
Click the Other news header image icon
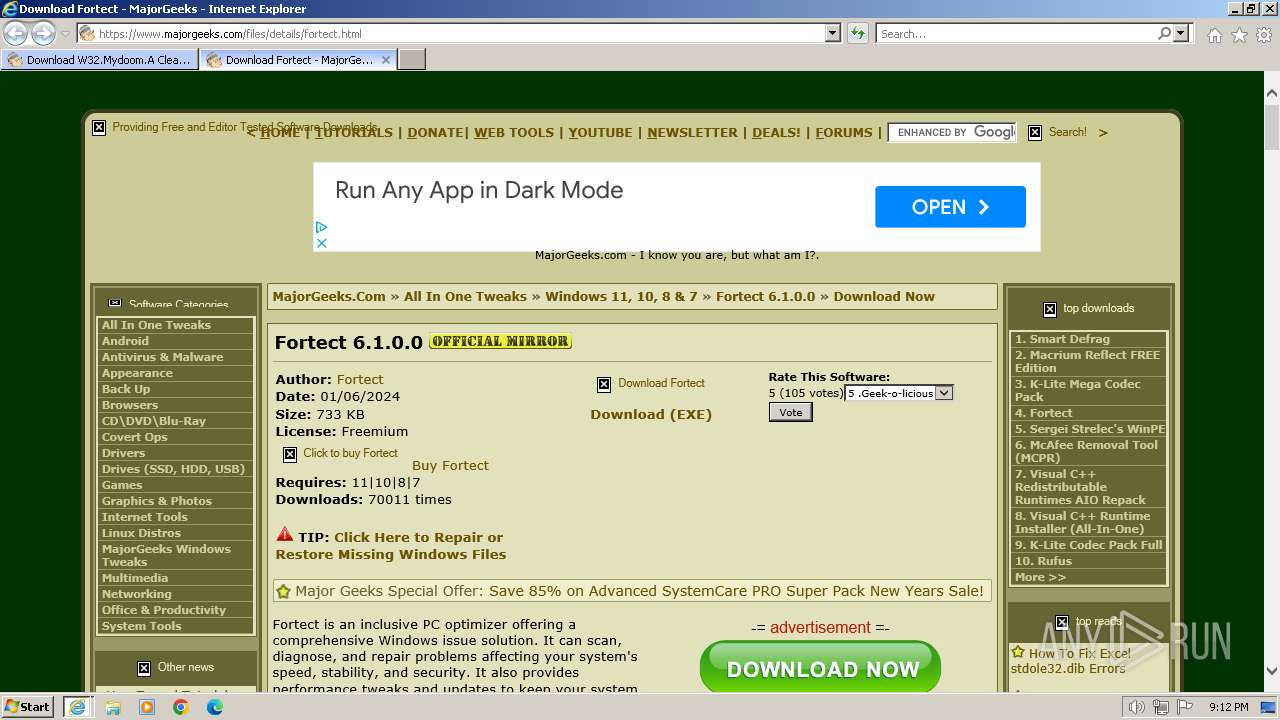click(x=144, y=668)
